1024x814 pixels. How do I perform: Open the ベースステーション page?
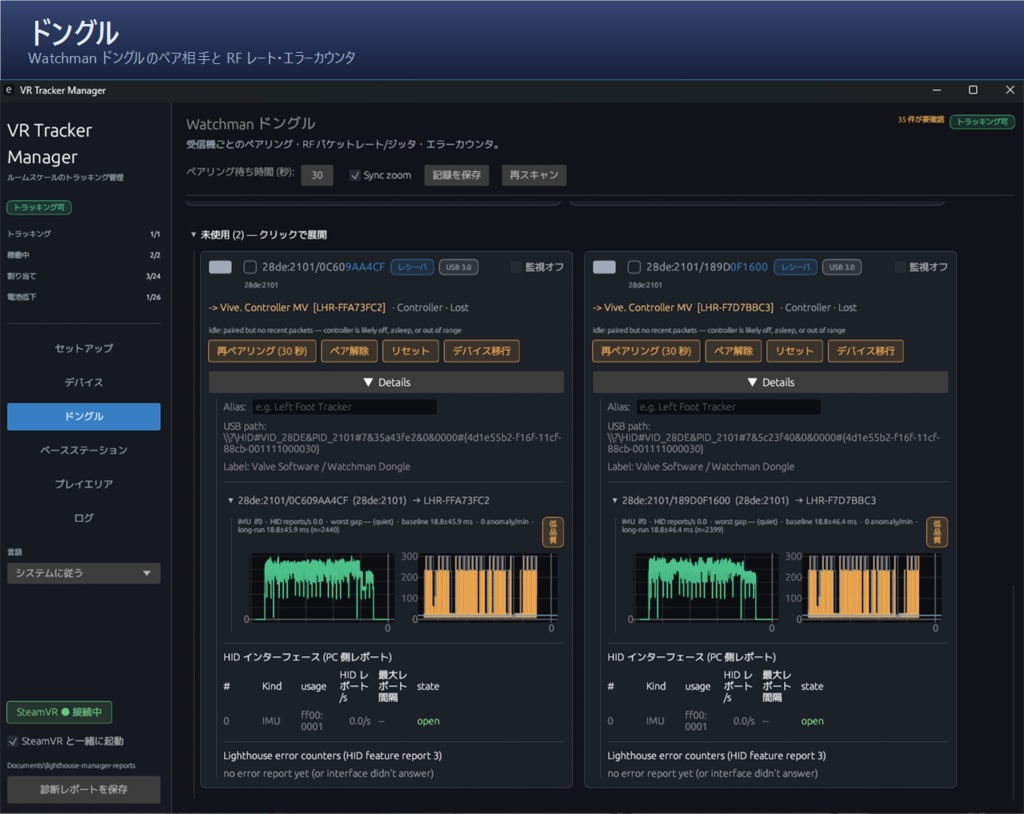[x=84, y=450]
